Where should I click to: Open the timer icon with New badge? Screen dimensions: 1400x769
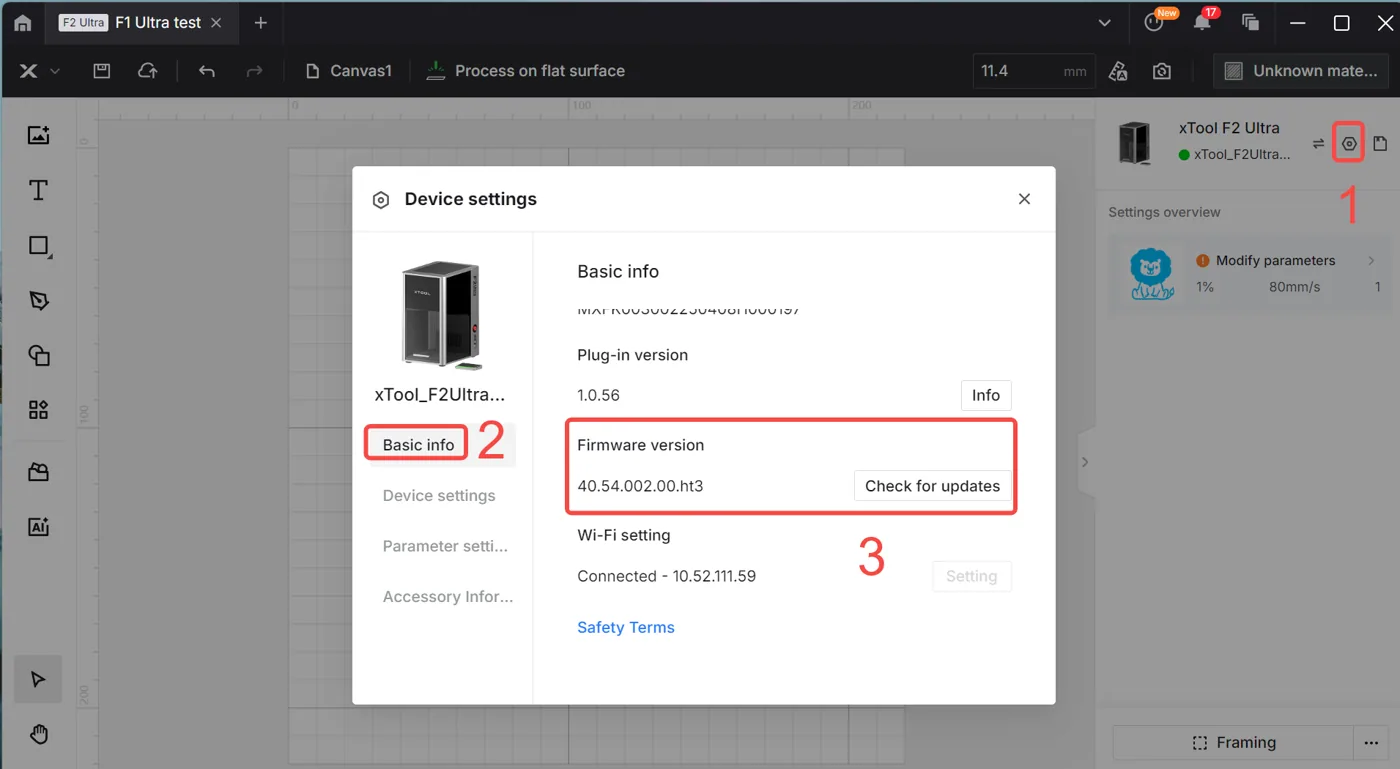pos(1155,22)
